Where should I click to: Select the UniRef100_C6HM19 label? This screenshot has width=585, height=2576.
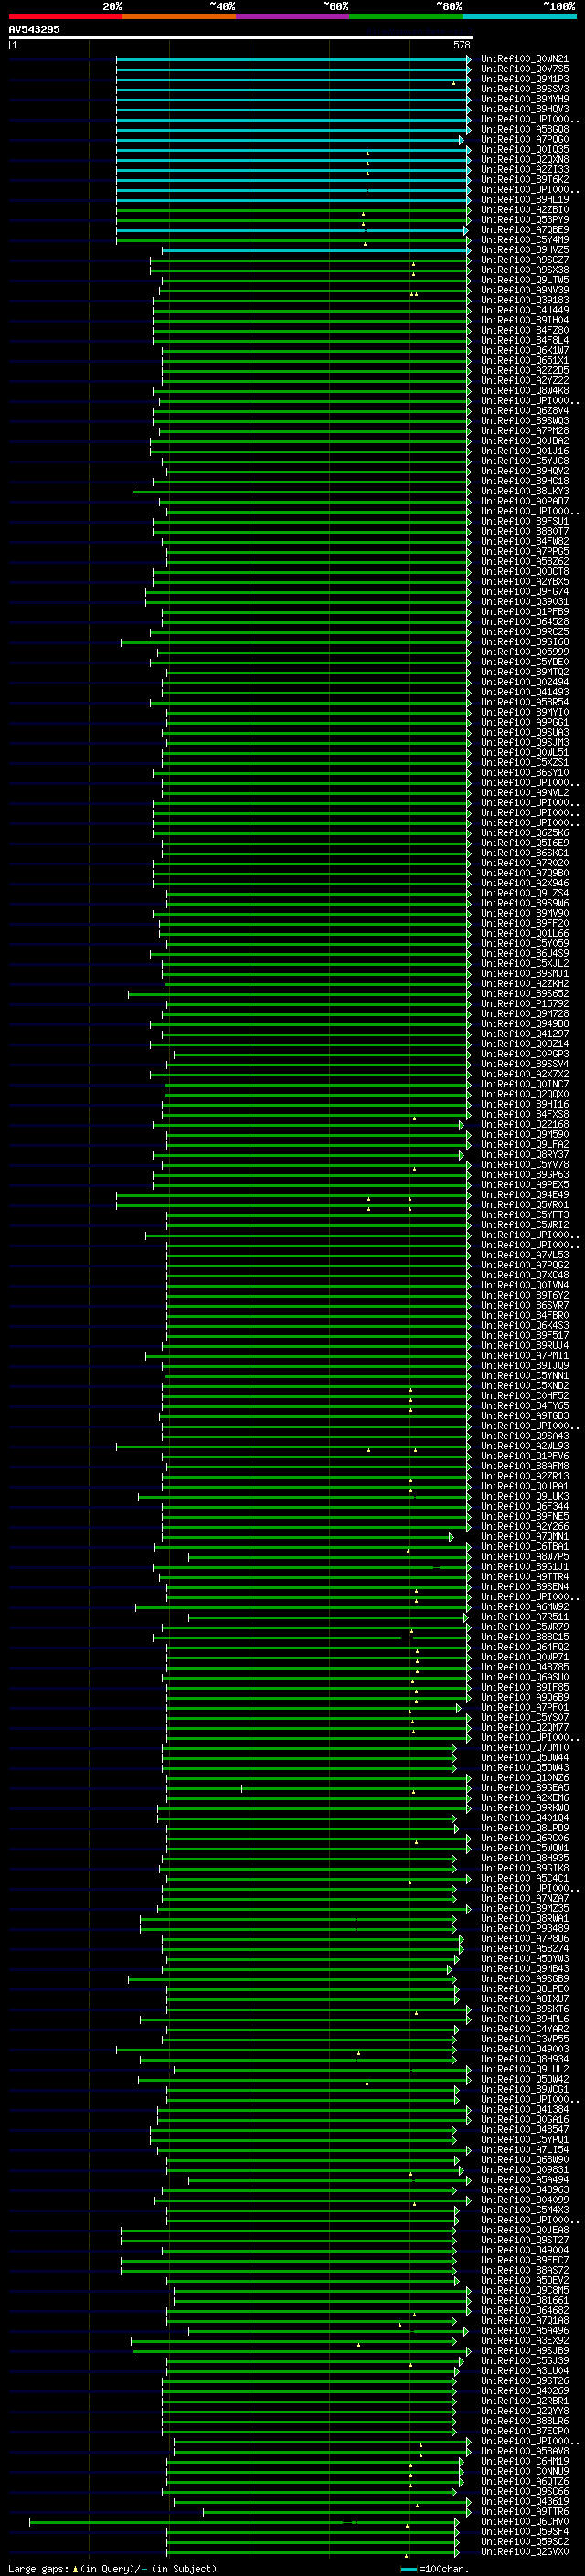(525, 2461)
